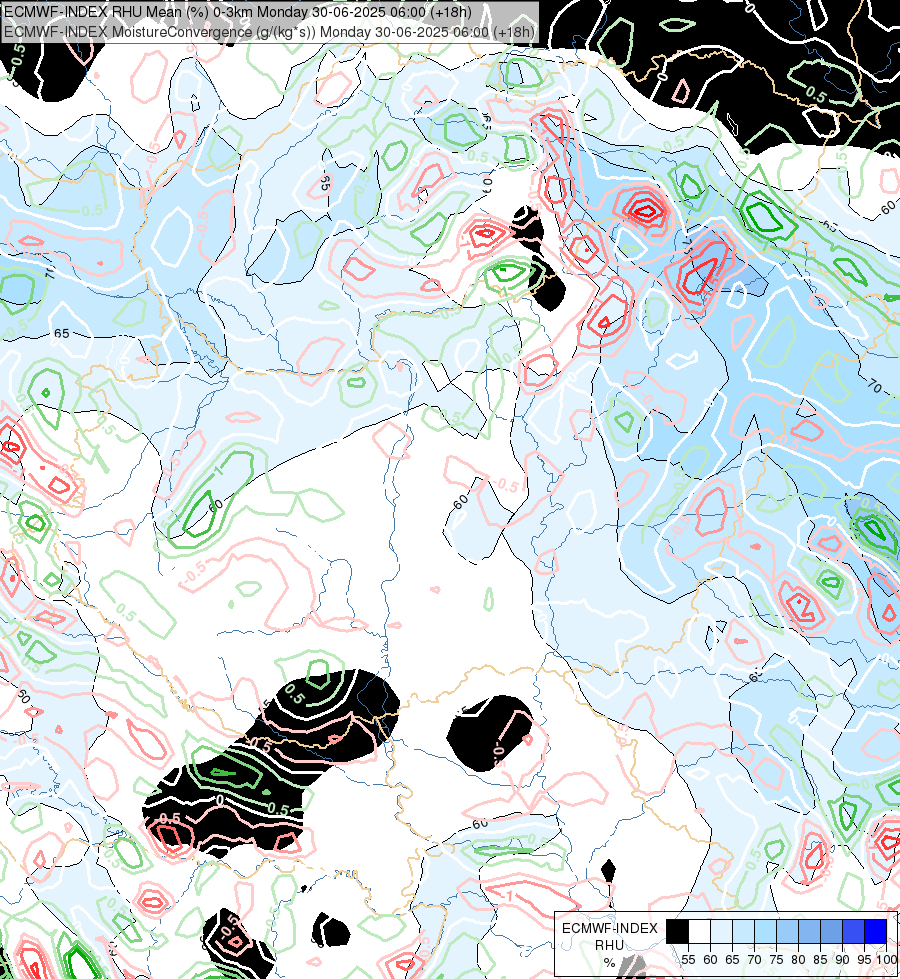This screenshot has width=900, height=979.
Task: Click the legend % unit label
Action: click(610, 963)
